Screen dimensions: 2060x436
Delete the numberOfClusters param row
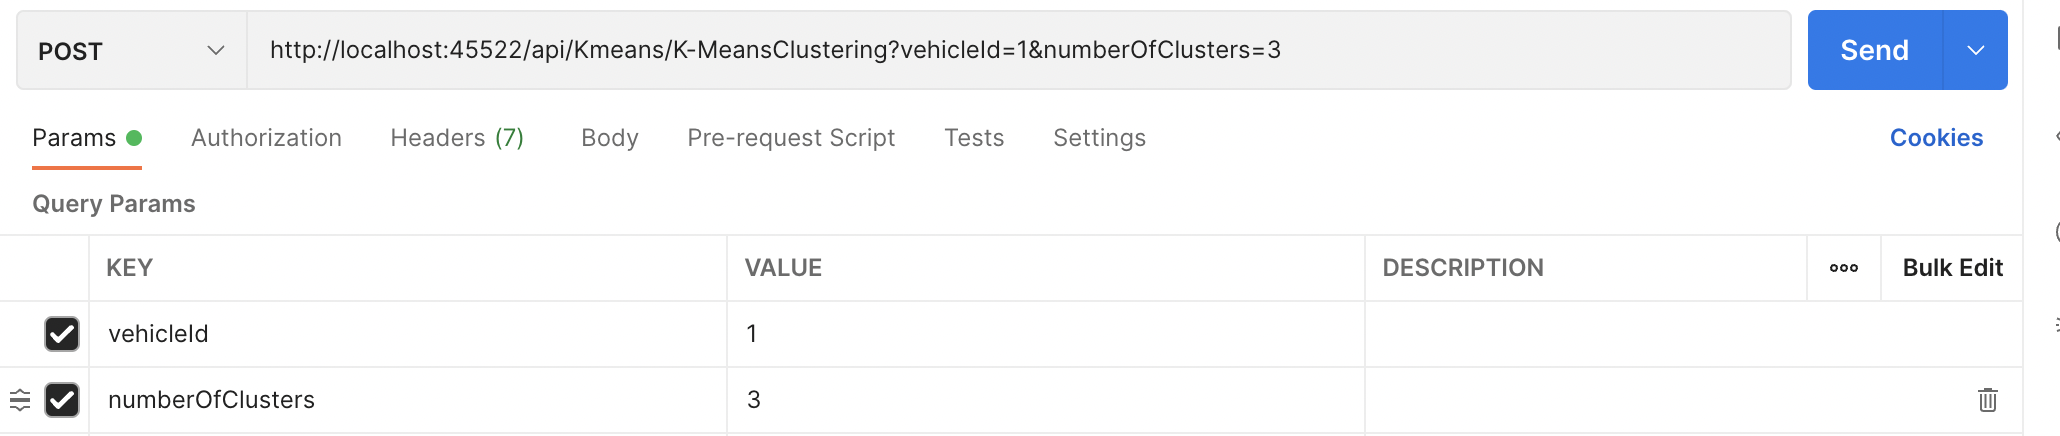[1987, 400]
